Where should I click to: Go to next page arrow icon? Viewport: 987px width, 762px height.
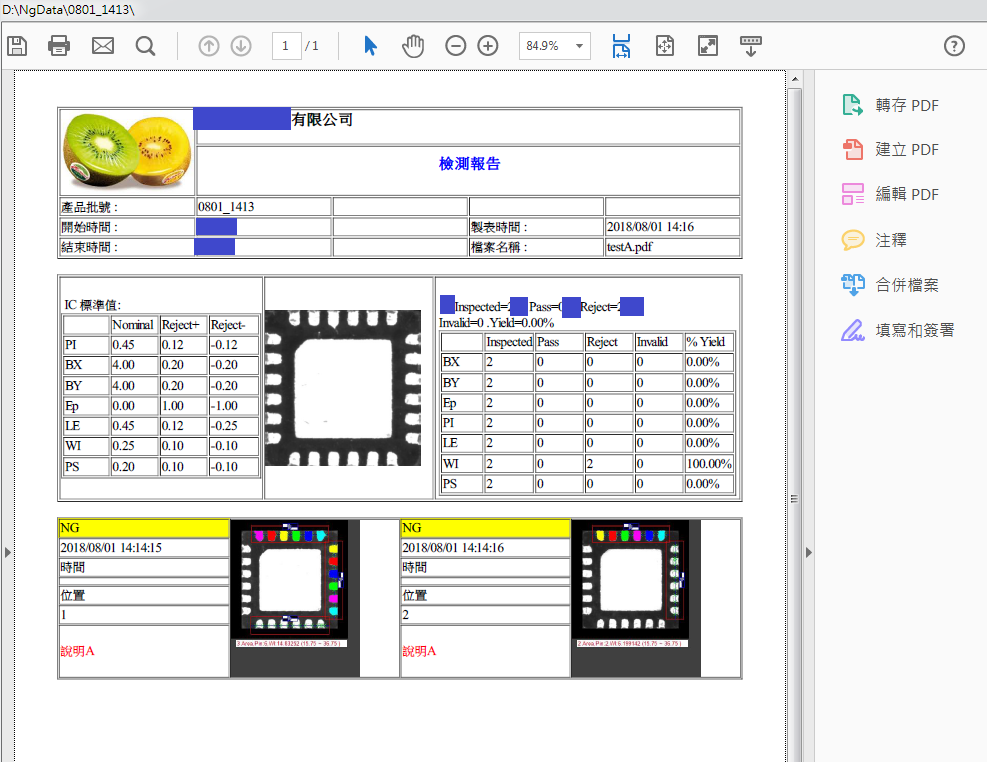[241, 46]
